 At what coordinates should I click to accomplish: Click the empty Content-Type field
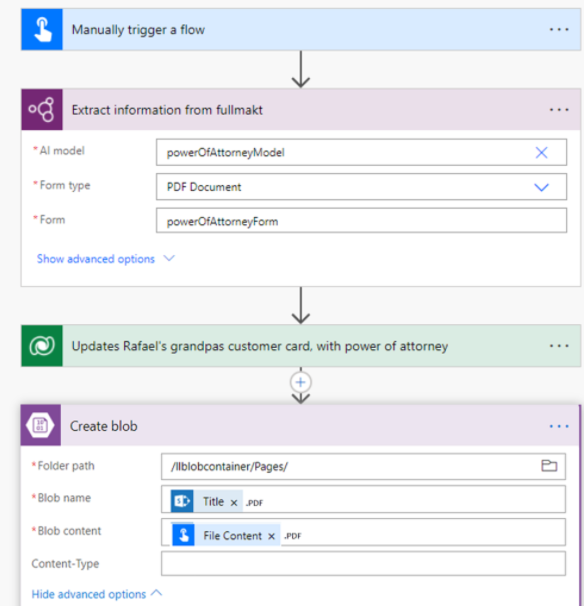coord(363,563)
